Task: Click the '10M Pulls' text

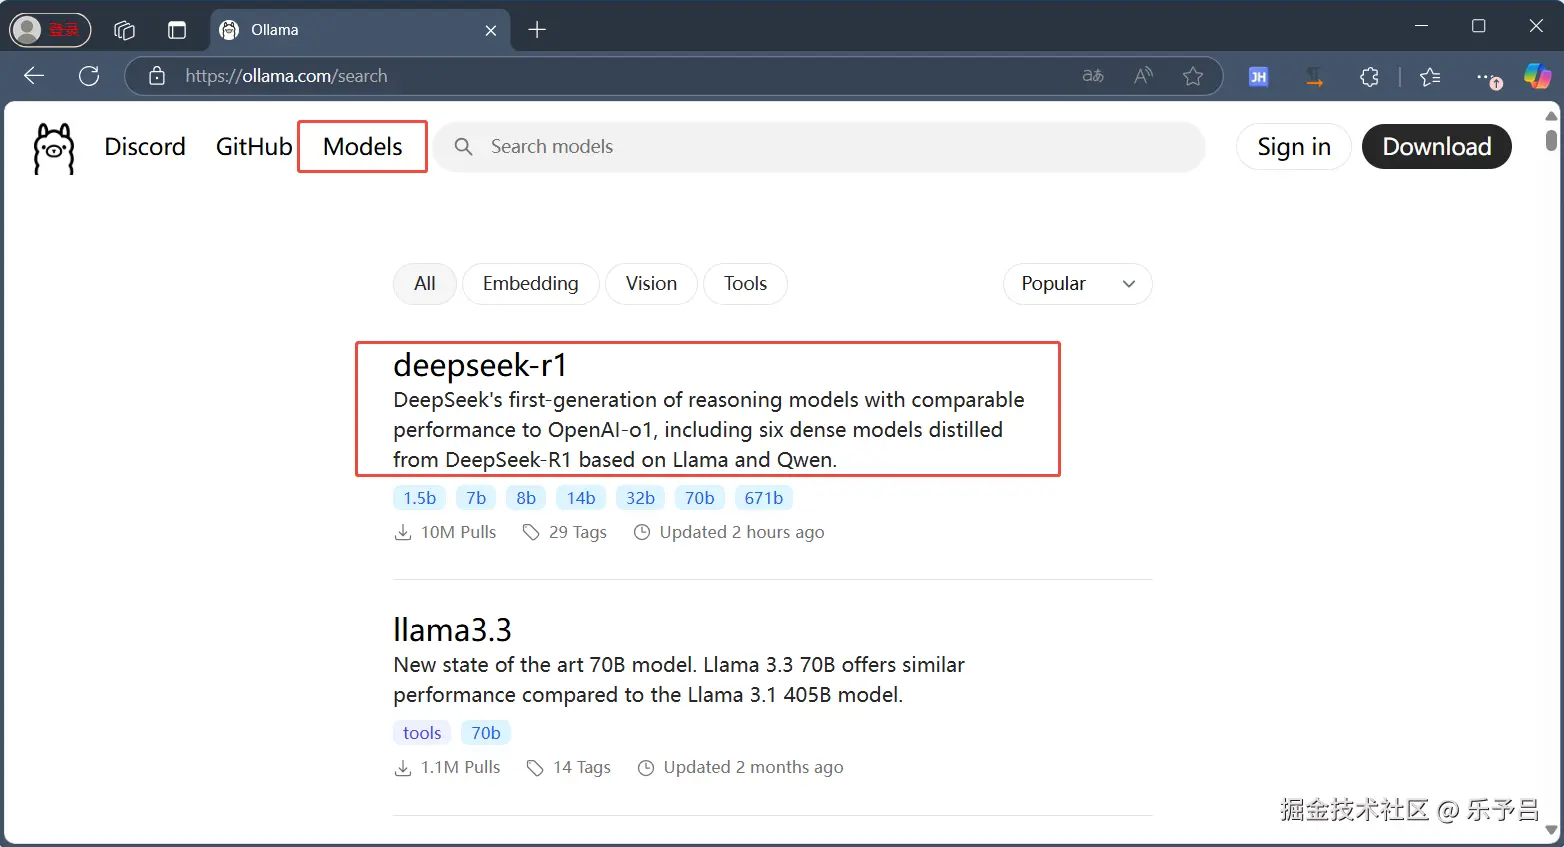Action: [x=458, y=532]
